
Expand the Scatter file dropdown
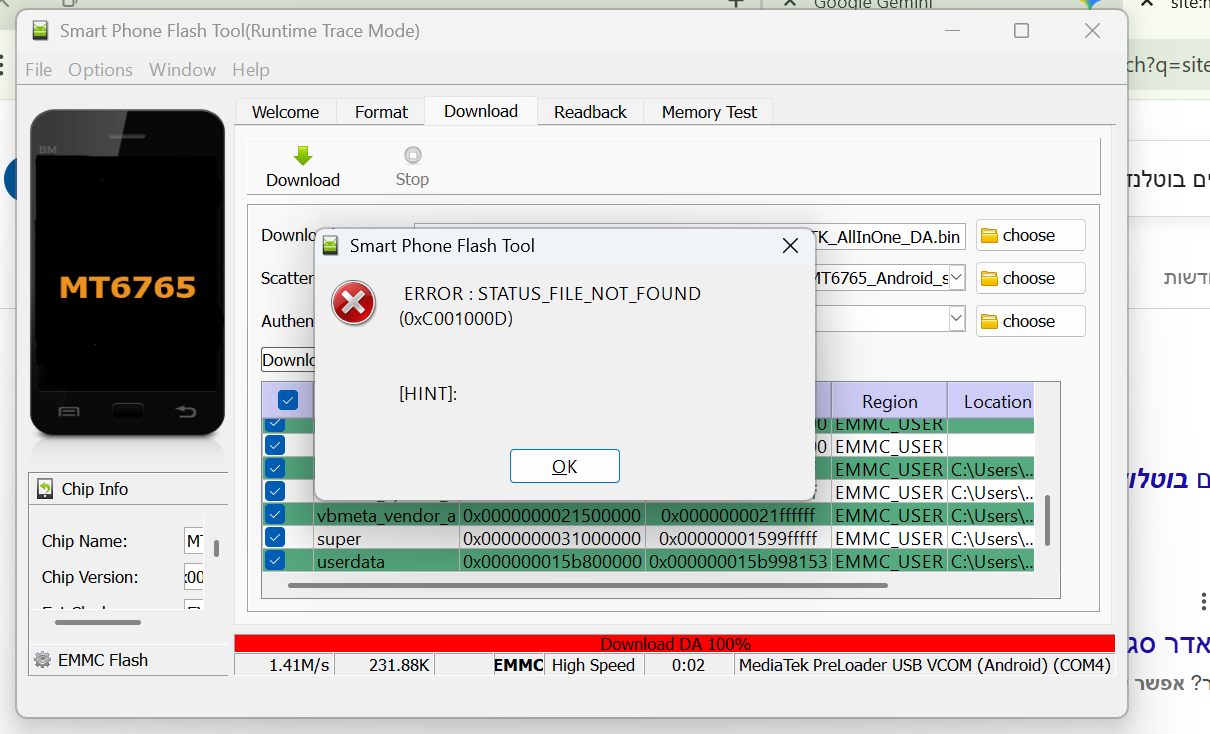pyautogui.click(x=956, y=277)
